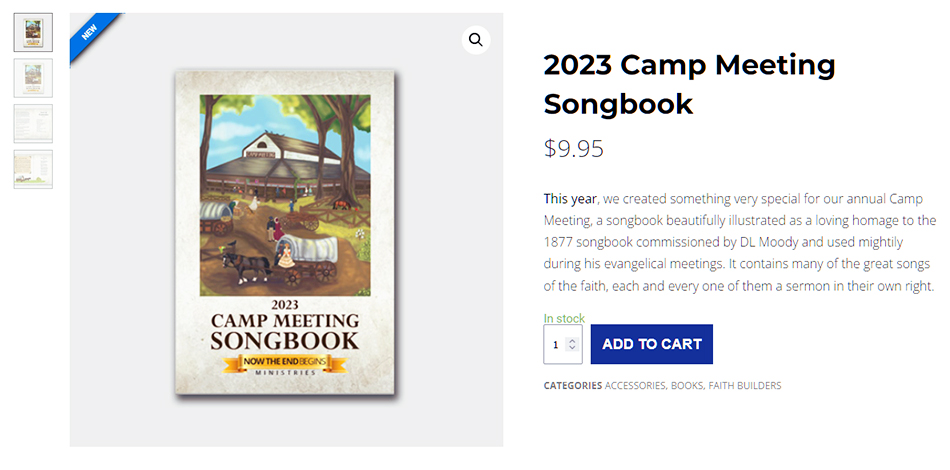The width and height of the screenshot is (950, 470).
Task: Open the Accessories category link
Action: (635, 386)
